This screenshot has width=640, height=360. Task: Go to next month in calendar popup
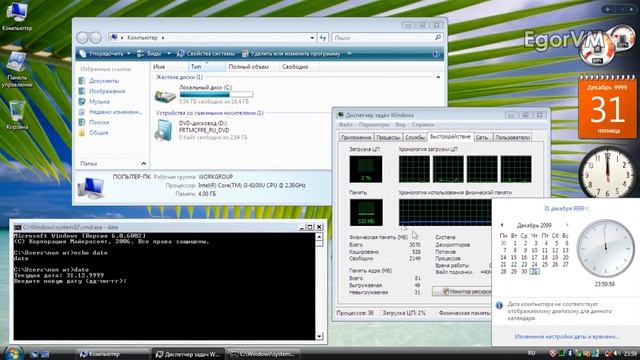click(567, 225)
